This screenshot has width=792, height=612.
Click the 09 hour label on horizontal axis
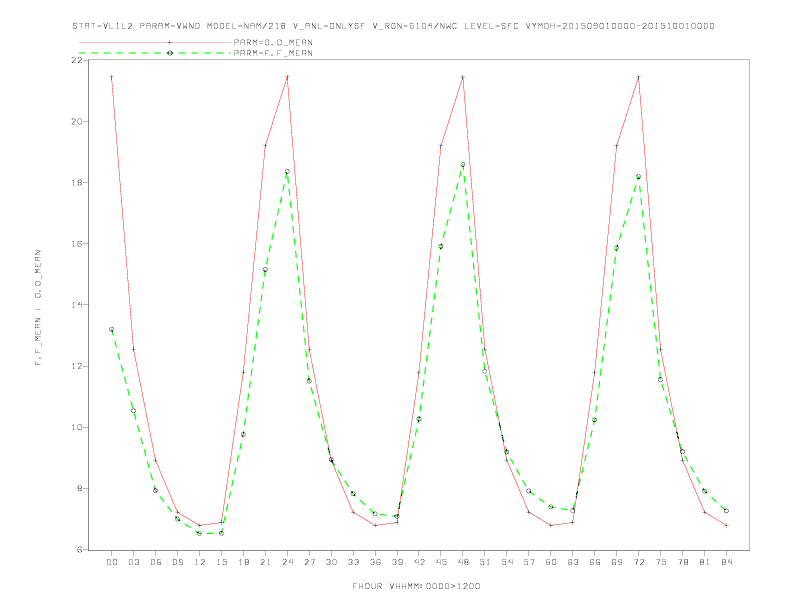pos(177,562)
